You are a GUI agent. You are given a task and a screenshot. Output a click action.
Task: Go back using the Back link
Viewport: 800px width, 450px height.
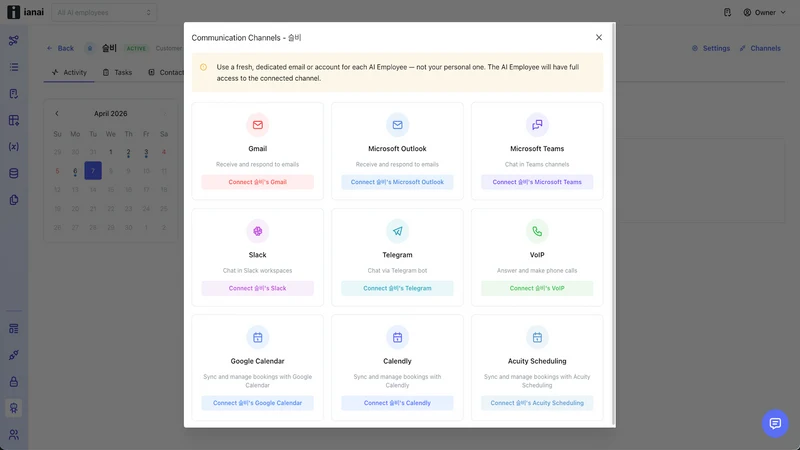pos(60,48)
